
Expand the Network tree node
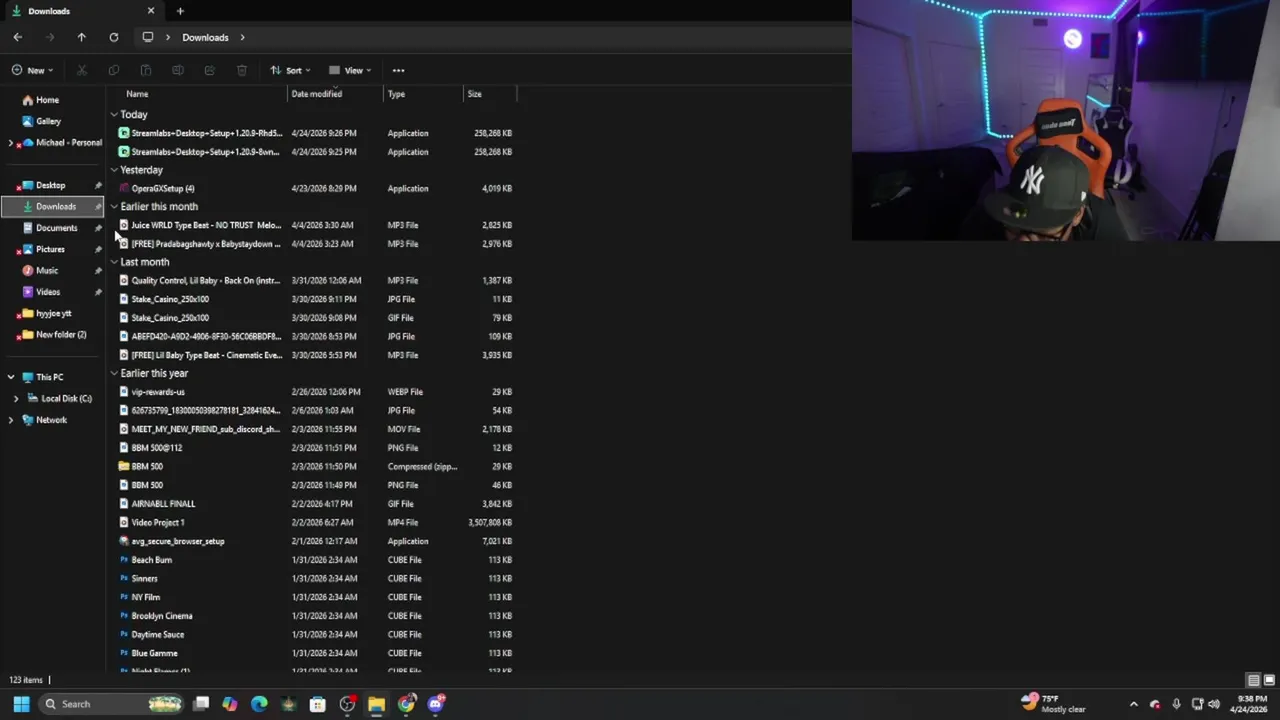[x=11, y=420]
